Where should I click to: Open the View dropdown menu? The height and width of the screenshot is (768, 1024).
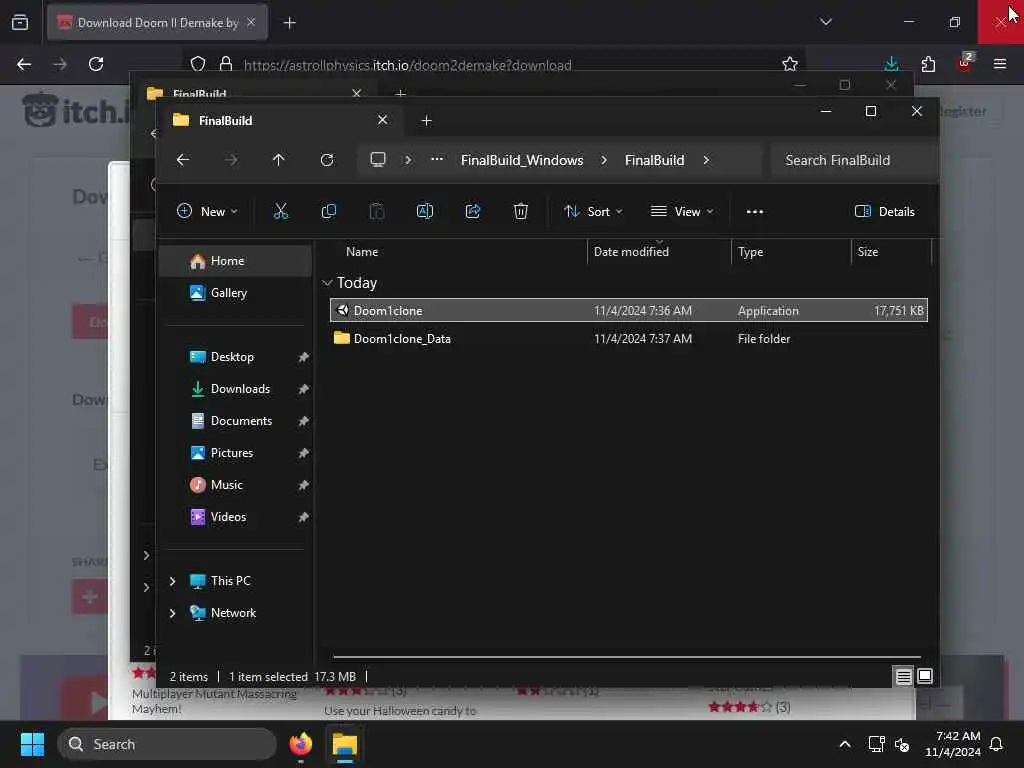coord(682,212)
